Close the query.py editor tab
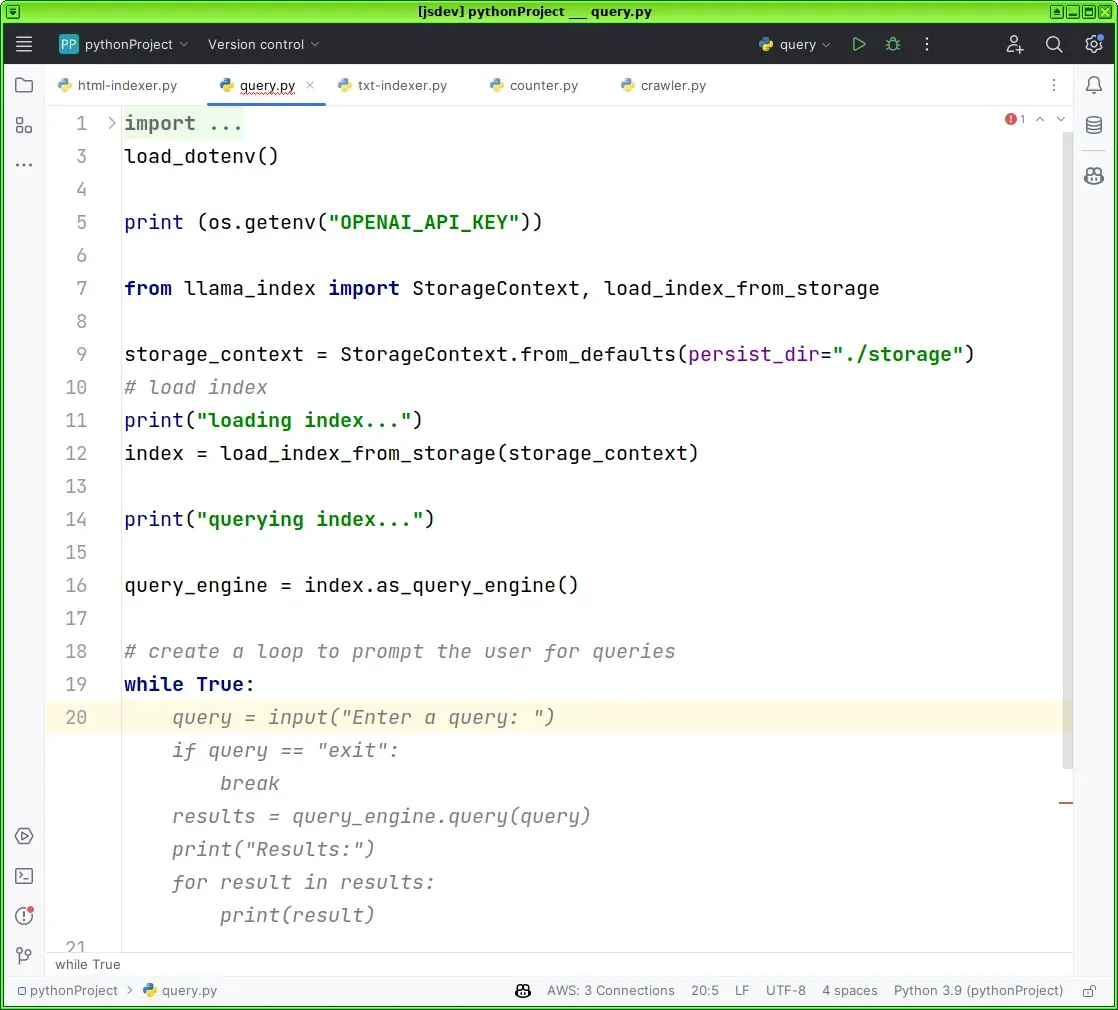The height and width of the screenshot is (1010, 1118). point(310,86)
